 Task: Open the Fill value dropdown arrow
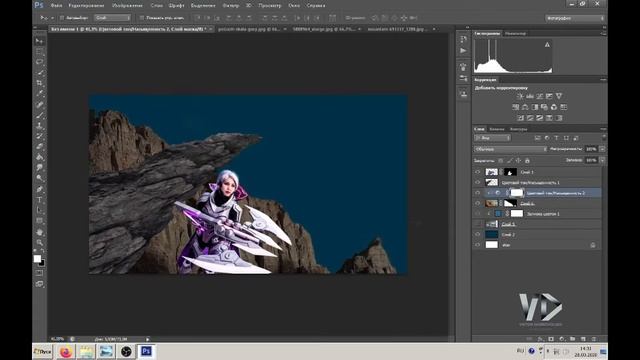pos(602,160)
